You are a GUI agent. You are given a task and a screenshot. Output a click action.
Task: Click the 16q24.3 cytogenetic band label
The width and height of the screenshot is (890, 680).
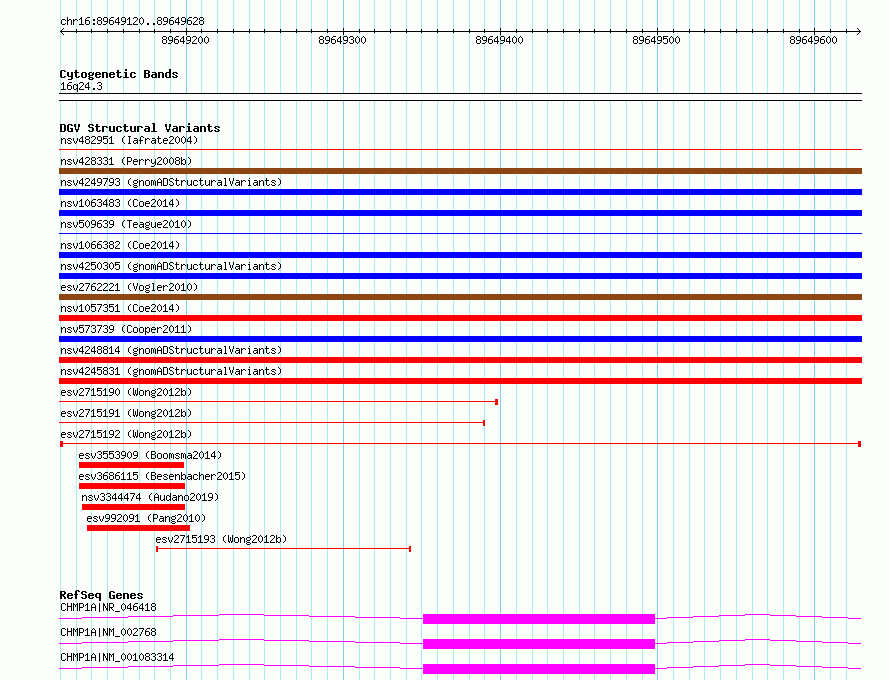point(81,86)
